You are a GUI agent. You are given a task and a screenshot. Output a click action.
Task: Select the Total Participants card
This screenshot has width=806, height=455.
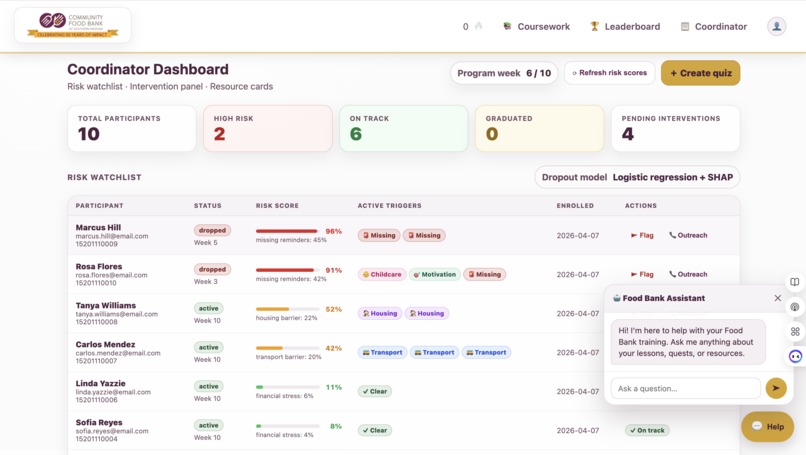[x=132, y=129]
